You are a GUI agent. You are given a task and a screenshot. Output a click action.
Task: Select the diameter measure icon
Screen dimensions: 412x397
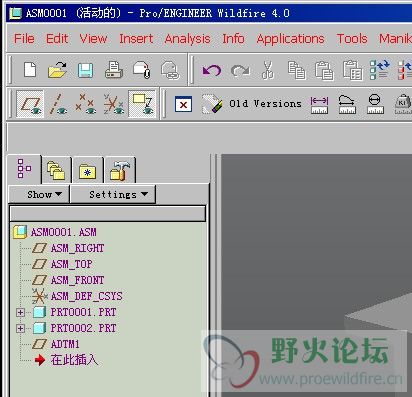[375, 104]
